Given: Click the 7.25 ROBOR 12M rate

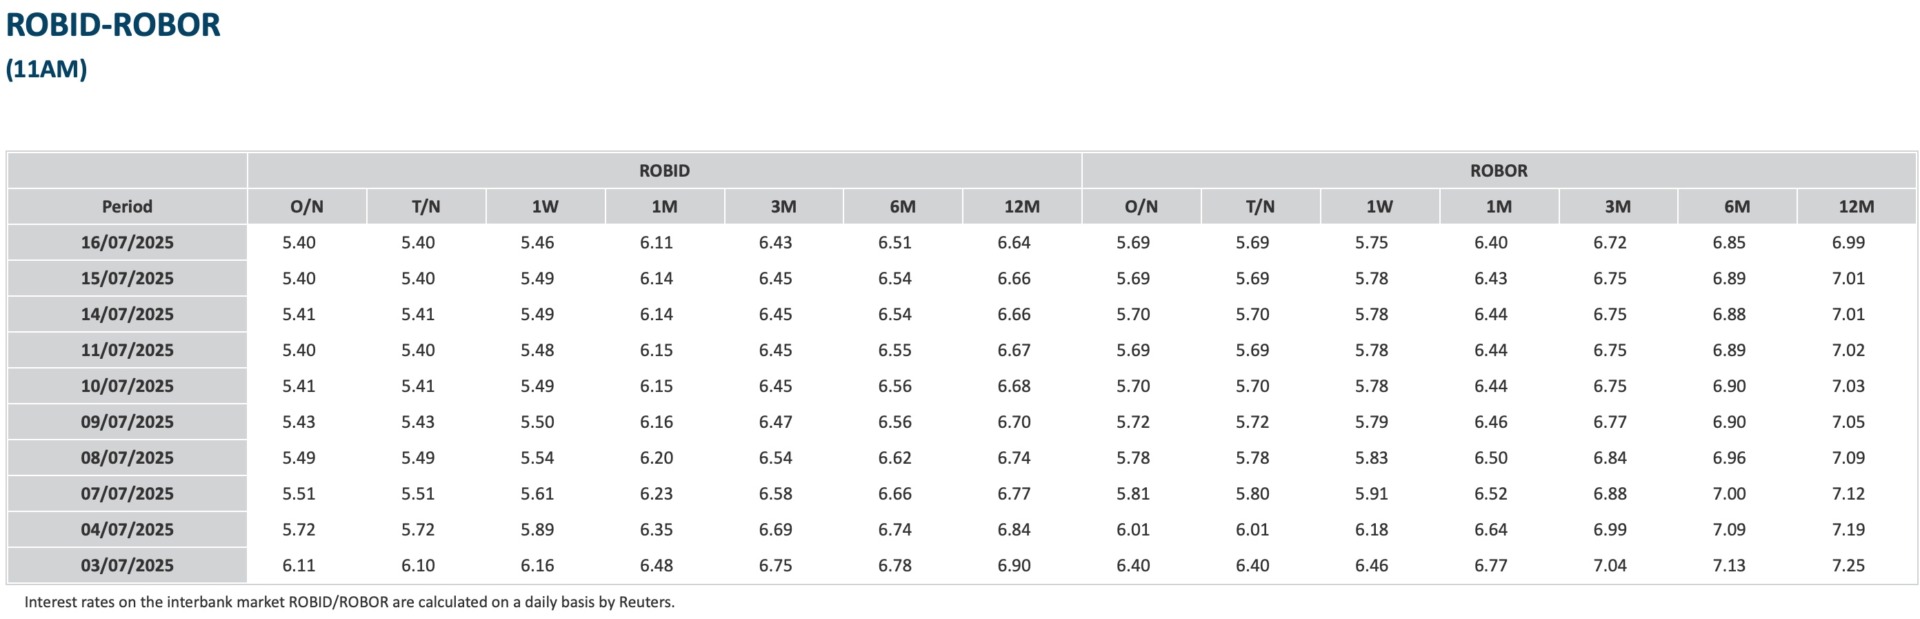Looking at the screenshot, I should 1848,566.
